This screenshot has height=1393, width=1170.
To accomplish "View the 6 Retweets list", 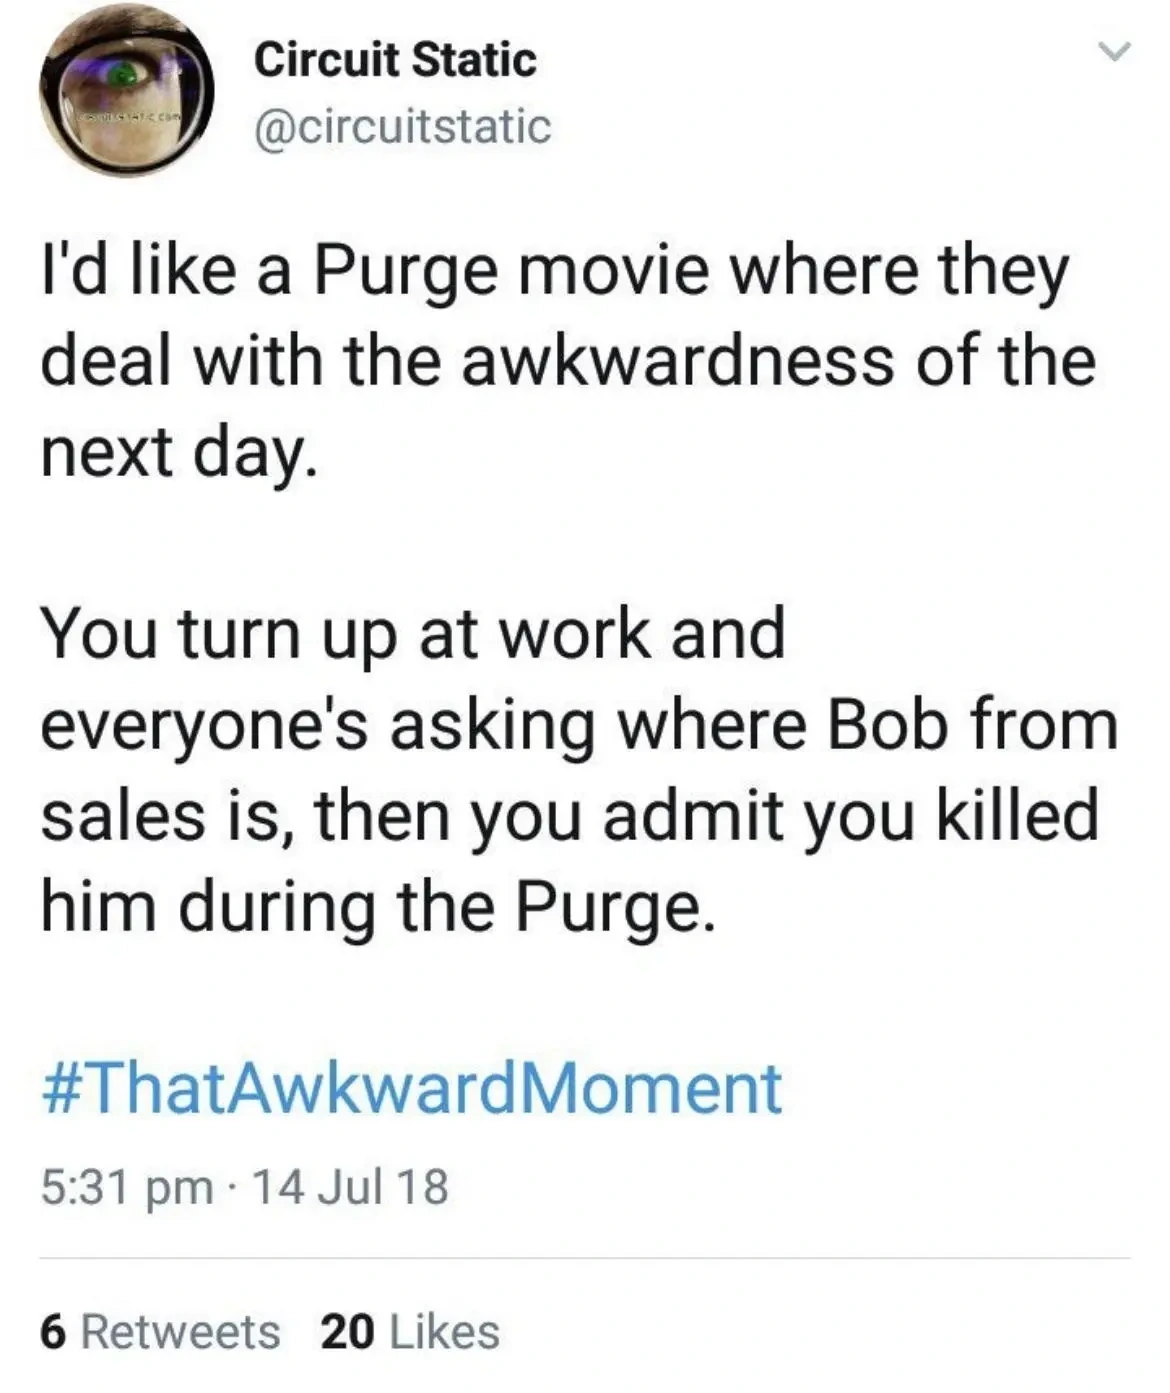I will (x=160, y=1332).
